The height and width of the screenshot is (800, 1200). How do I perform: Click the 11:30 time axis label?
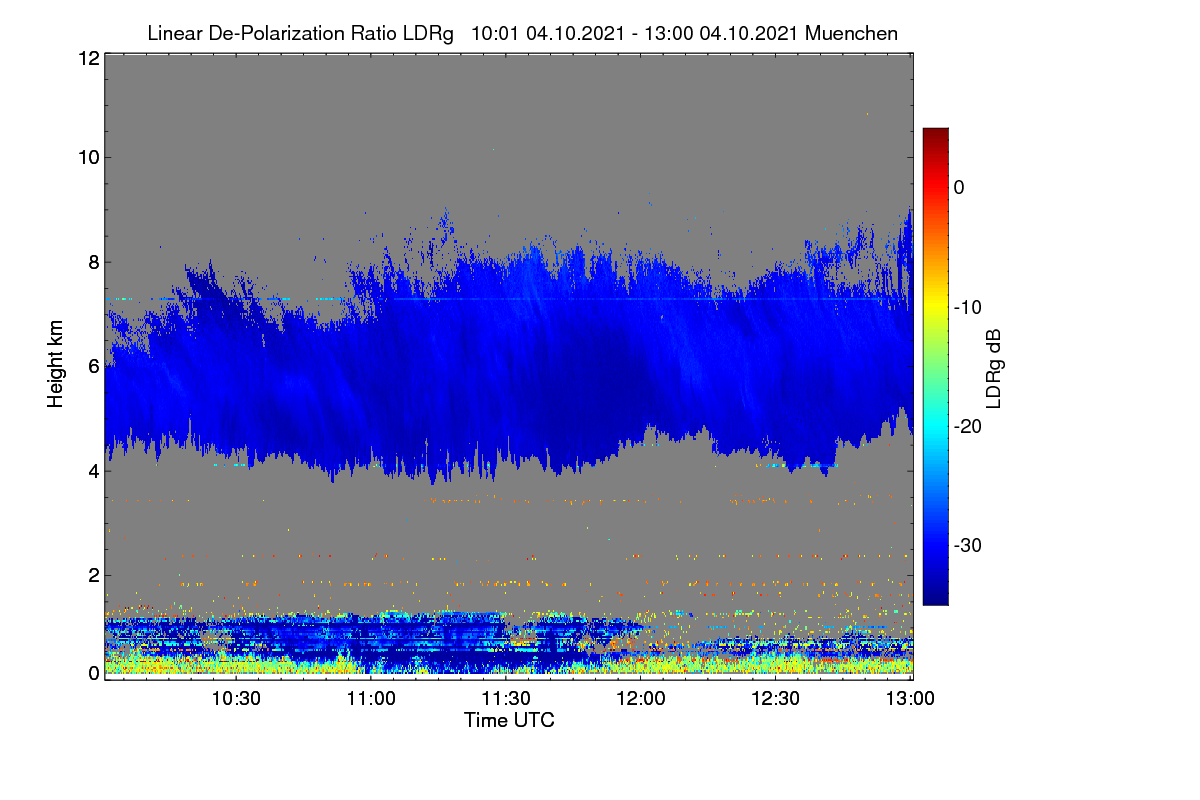(506, 698)
